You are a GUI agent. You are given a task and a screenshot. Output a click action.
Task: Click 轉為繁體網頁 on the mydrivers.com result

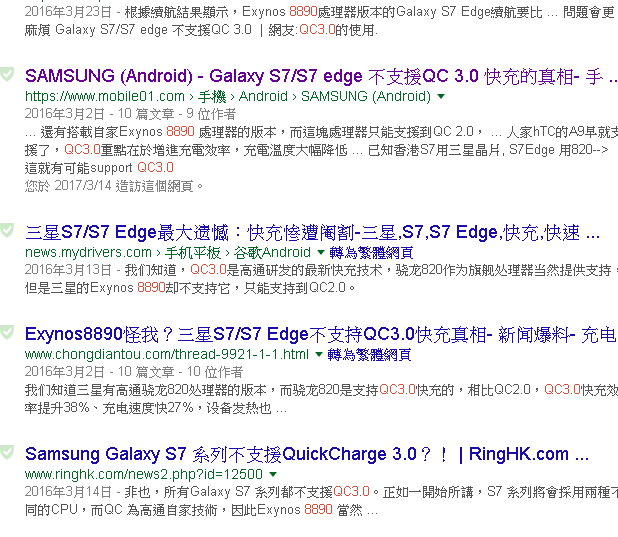coord(371,252)
